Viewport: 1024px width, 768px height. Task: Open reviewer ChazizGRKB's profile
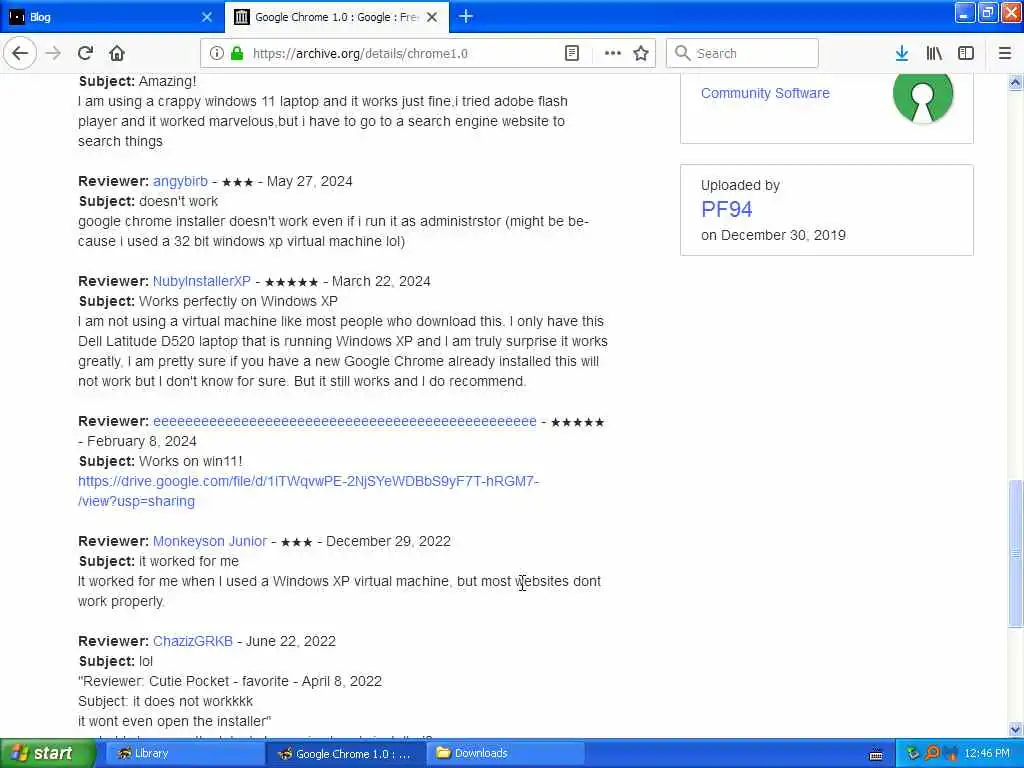pos(193,641)
